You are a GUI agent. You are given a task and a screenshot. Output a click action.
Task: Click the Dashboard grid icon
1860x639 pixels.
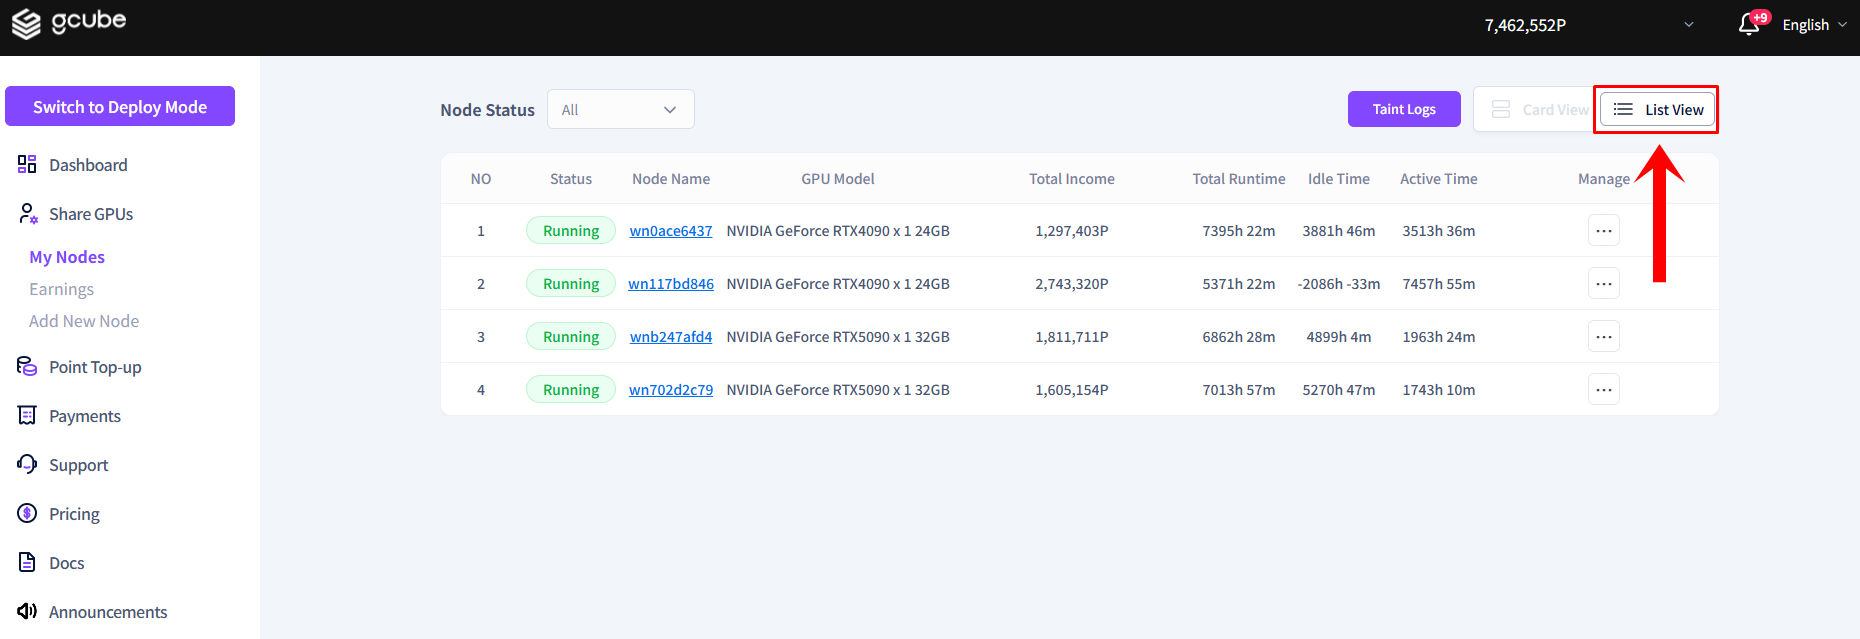(27, 164)
